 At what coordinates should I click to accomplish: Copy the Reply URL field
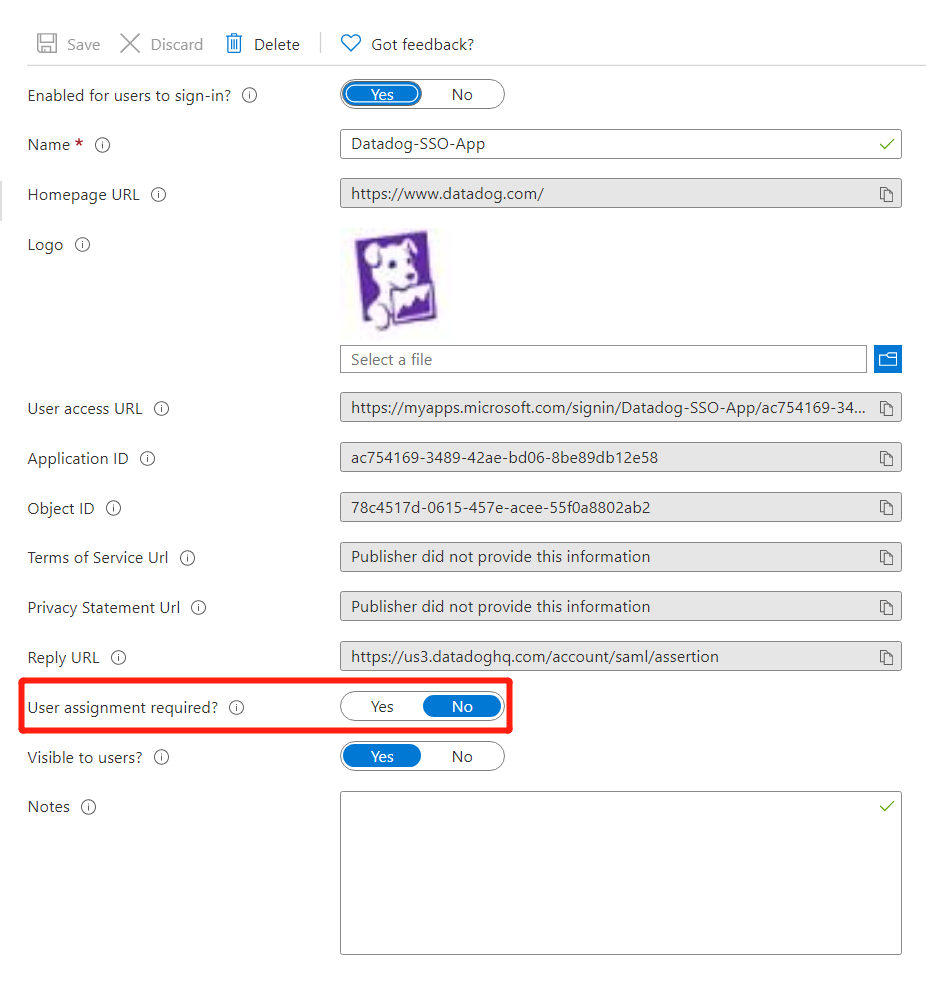pos(886,658)
